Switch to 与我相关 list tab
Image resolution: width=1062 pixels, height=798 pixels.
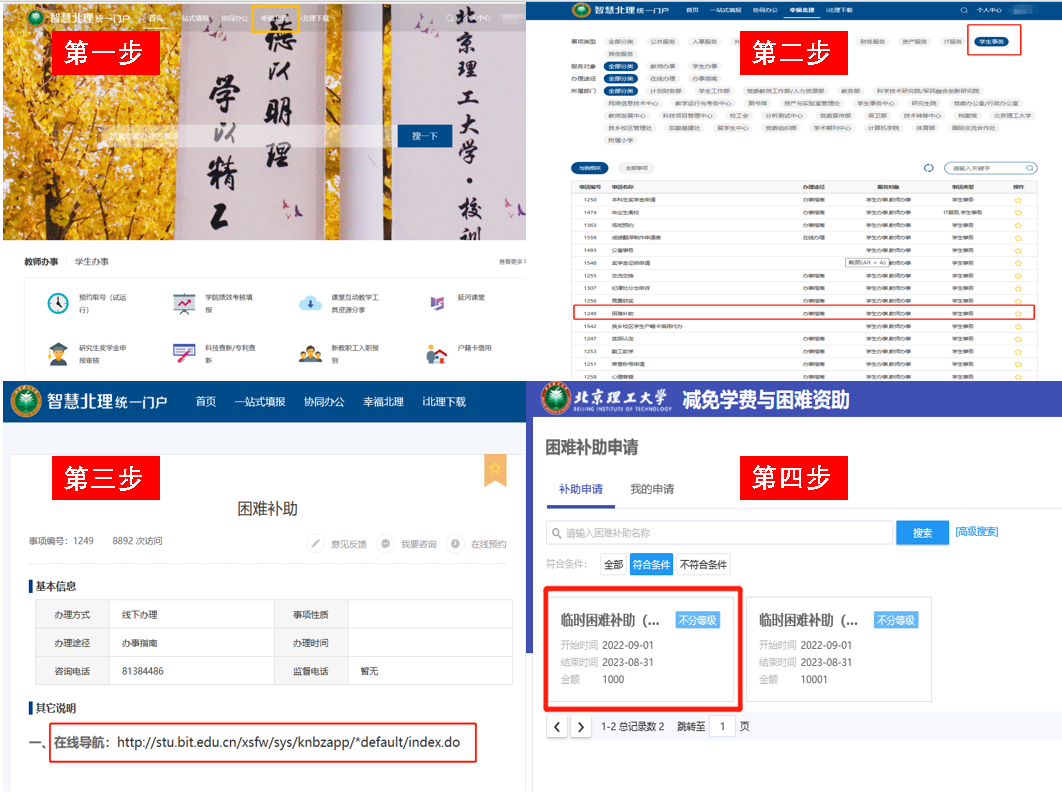coord(590,168)
